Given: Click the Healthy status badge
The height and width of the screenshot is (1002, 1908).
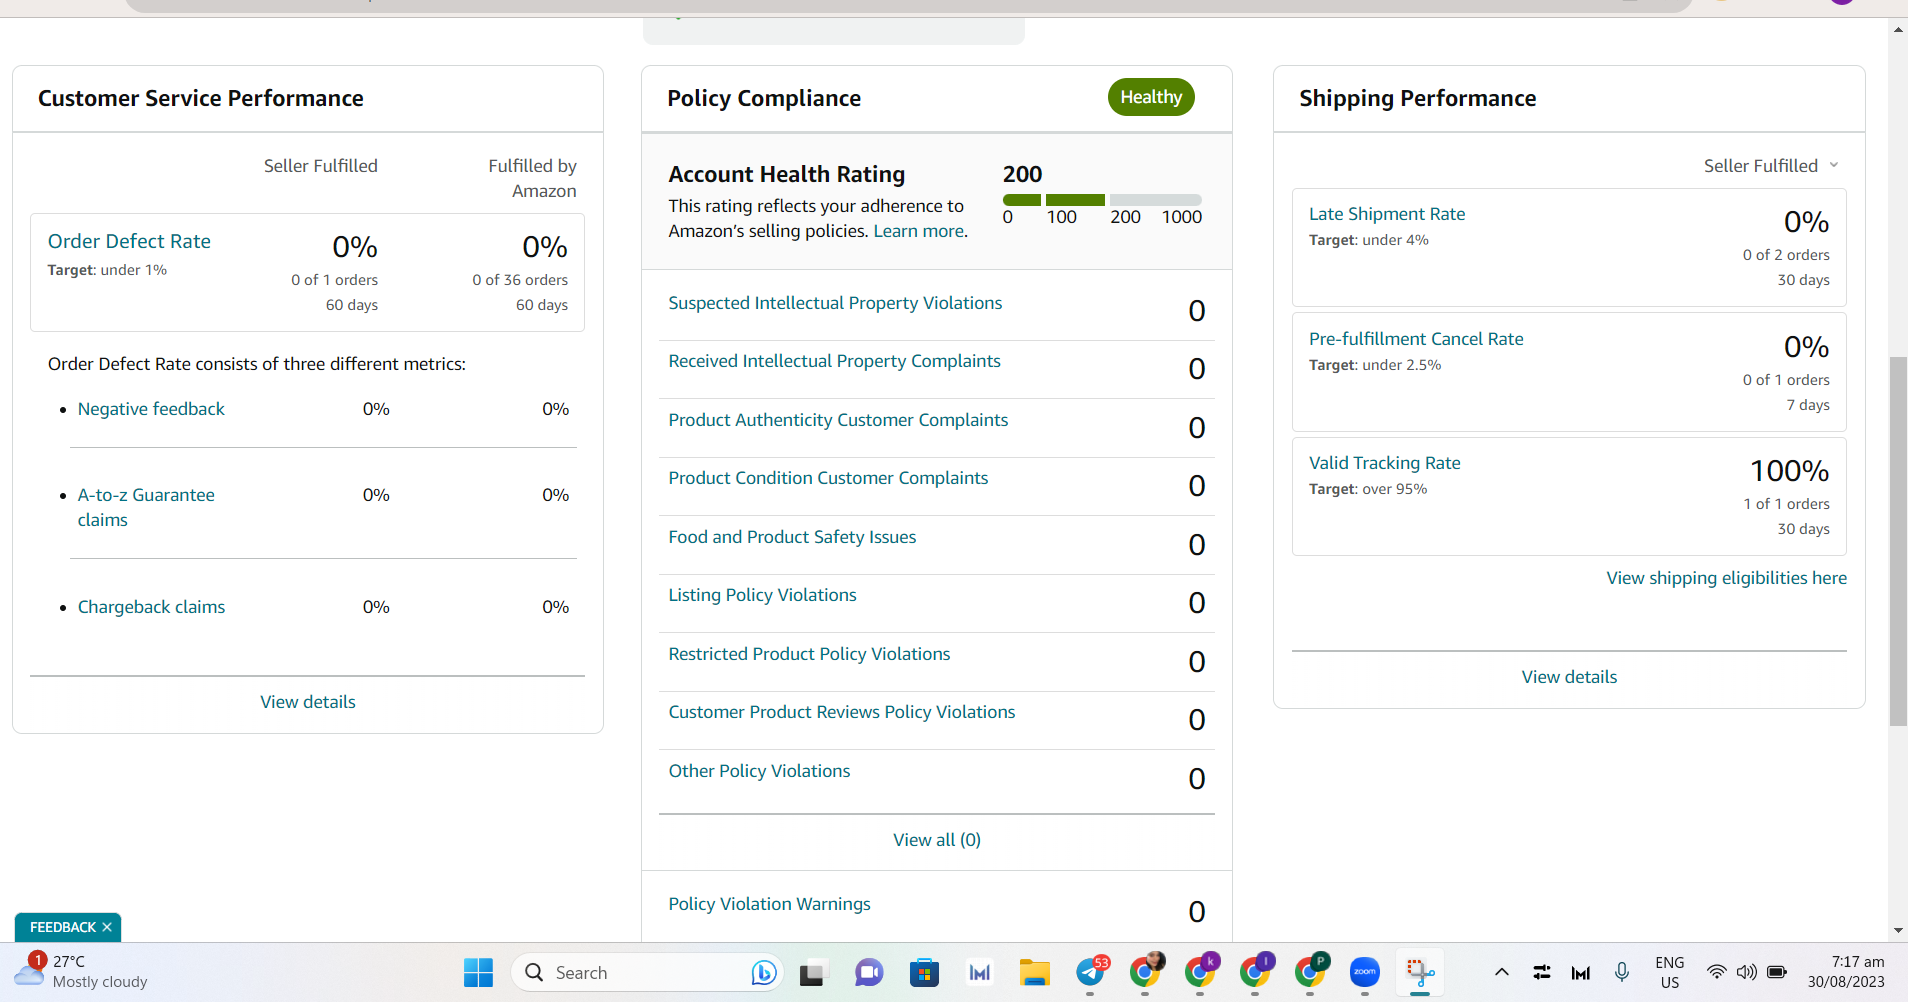Looking at the screenshot, I should [x=1151, y=97].
